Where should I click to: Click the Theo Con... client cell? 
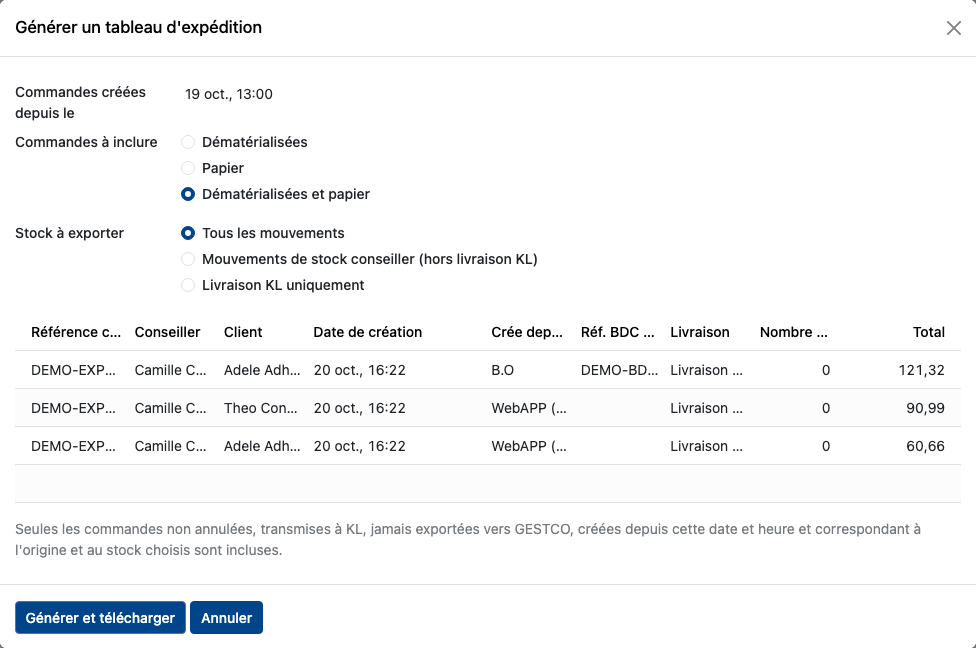tap(261, 408)
